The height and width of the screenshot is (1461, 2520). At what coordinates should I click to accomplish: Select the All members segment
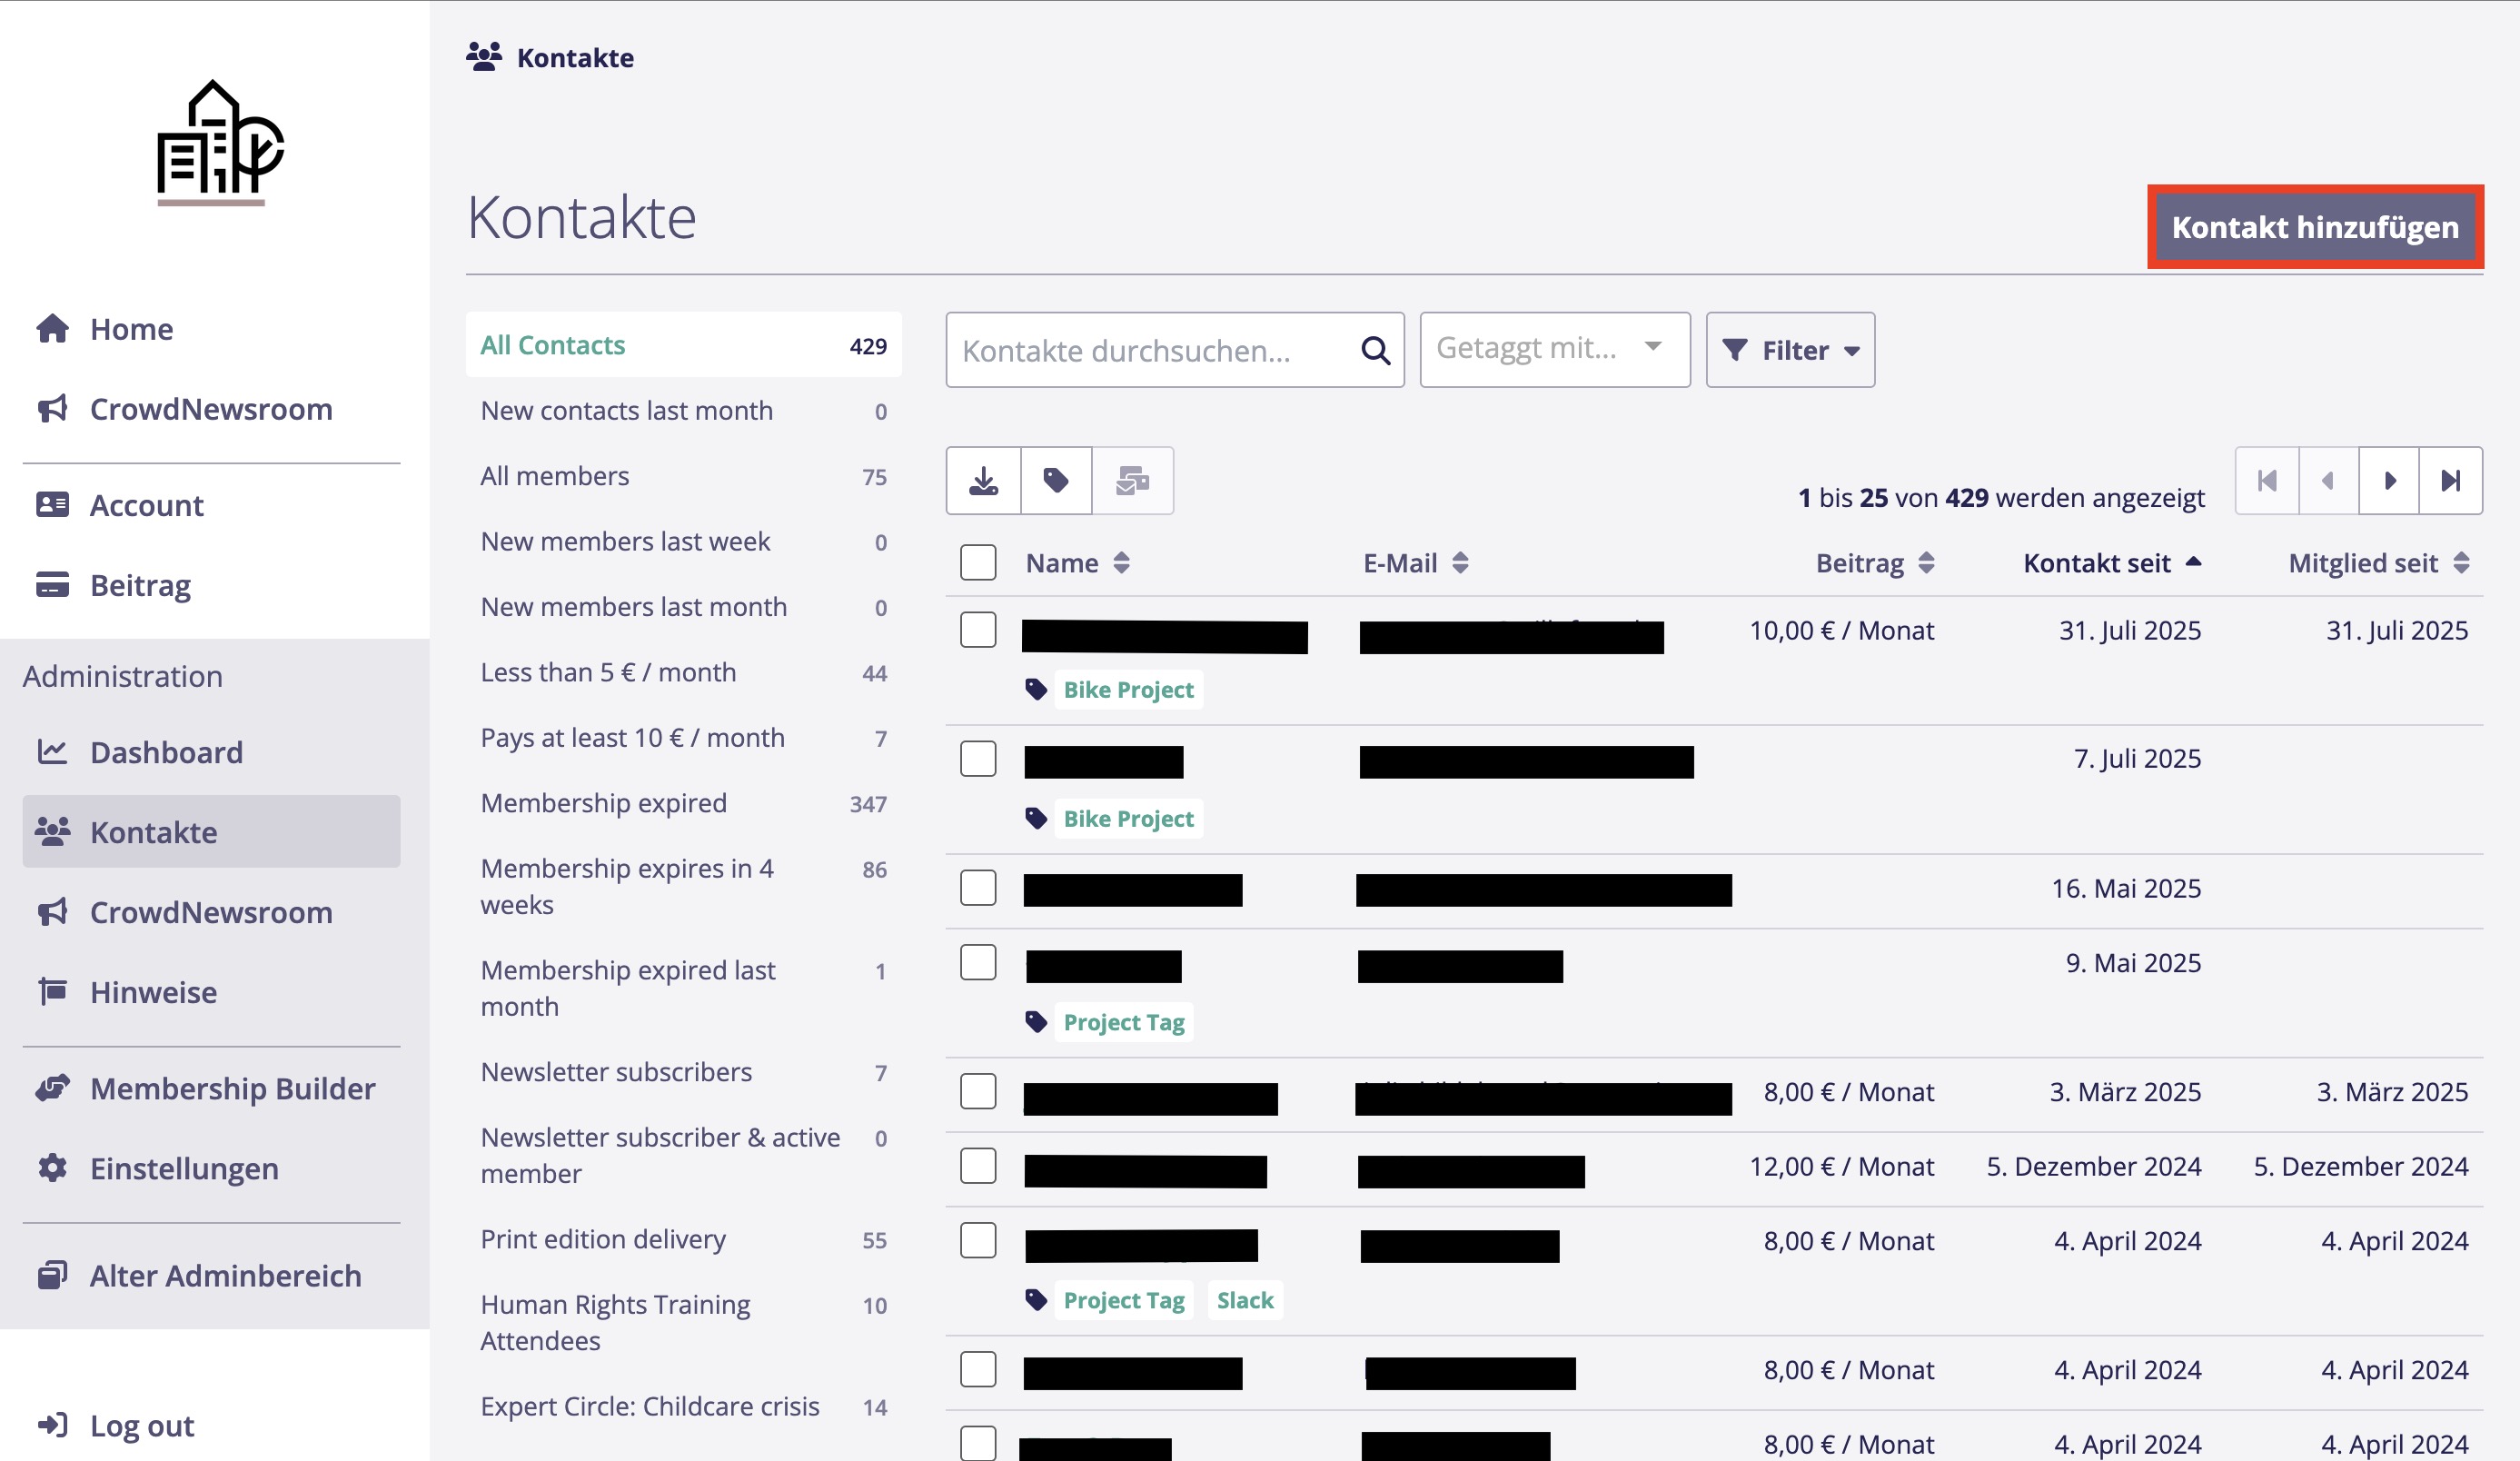click(555, 476)
